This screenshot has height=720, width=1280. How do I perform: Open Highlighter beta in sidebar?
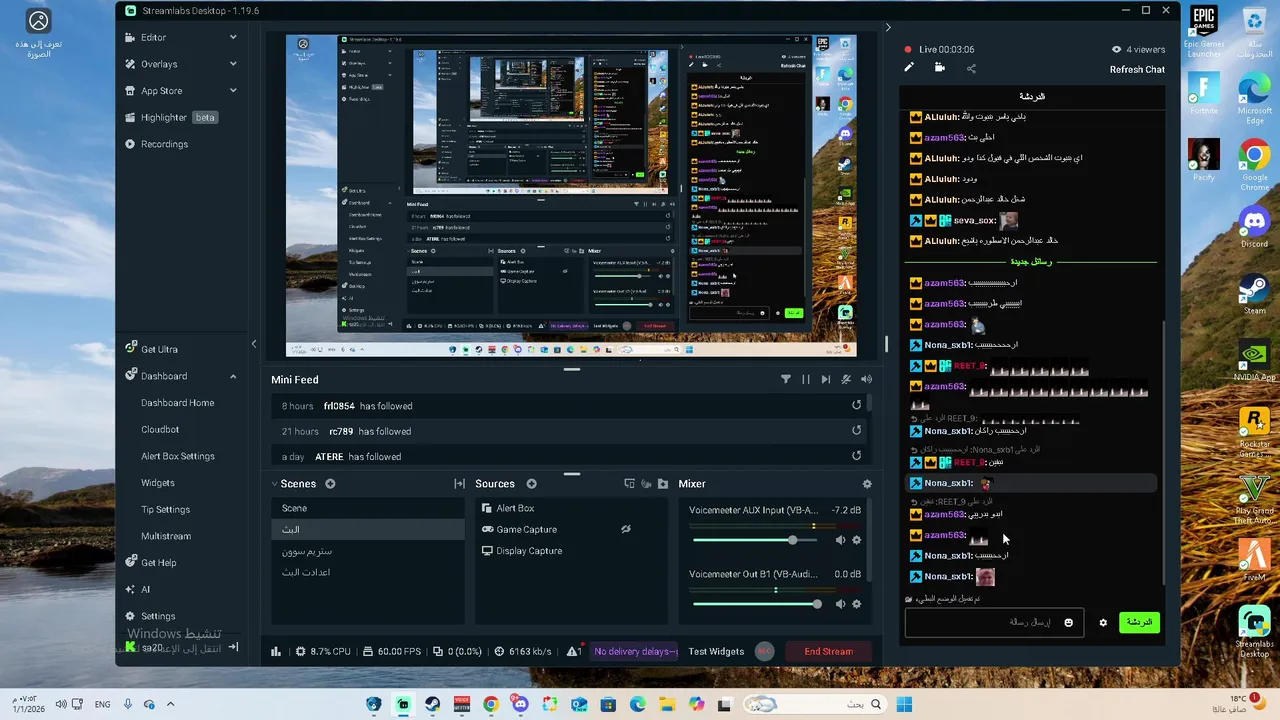click(172, 117)
